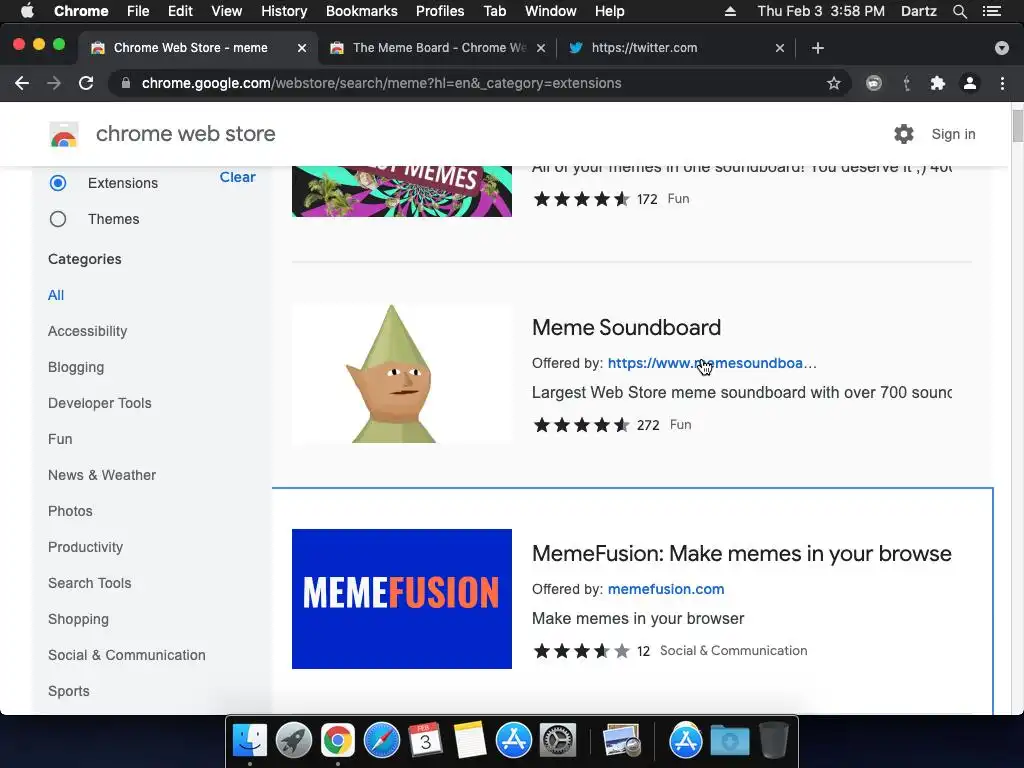Image resolution: width=1024 pixels, height=768 pixels.
Task: Reload the Chrome Web Store page
Action: 86,83
